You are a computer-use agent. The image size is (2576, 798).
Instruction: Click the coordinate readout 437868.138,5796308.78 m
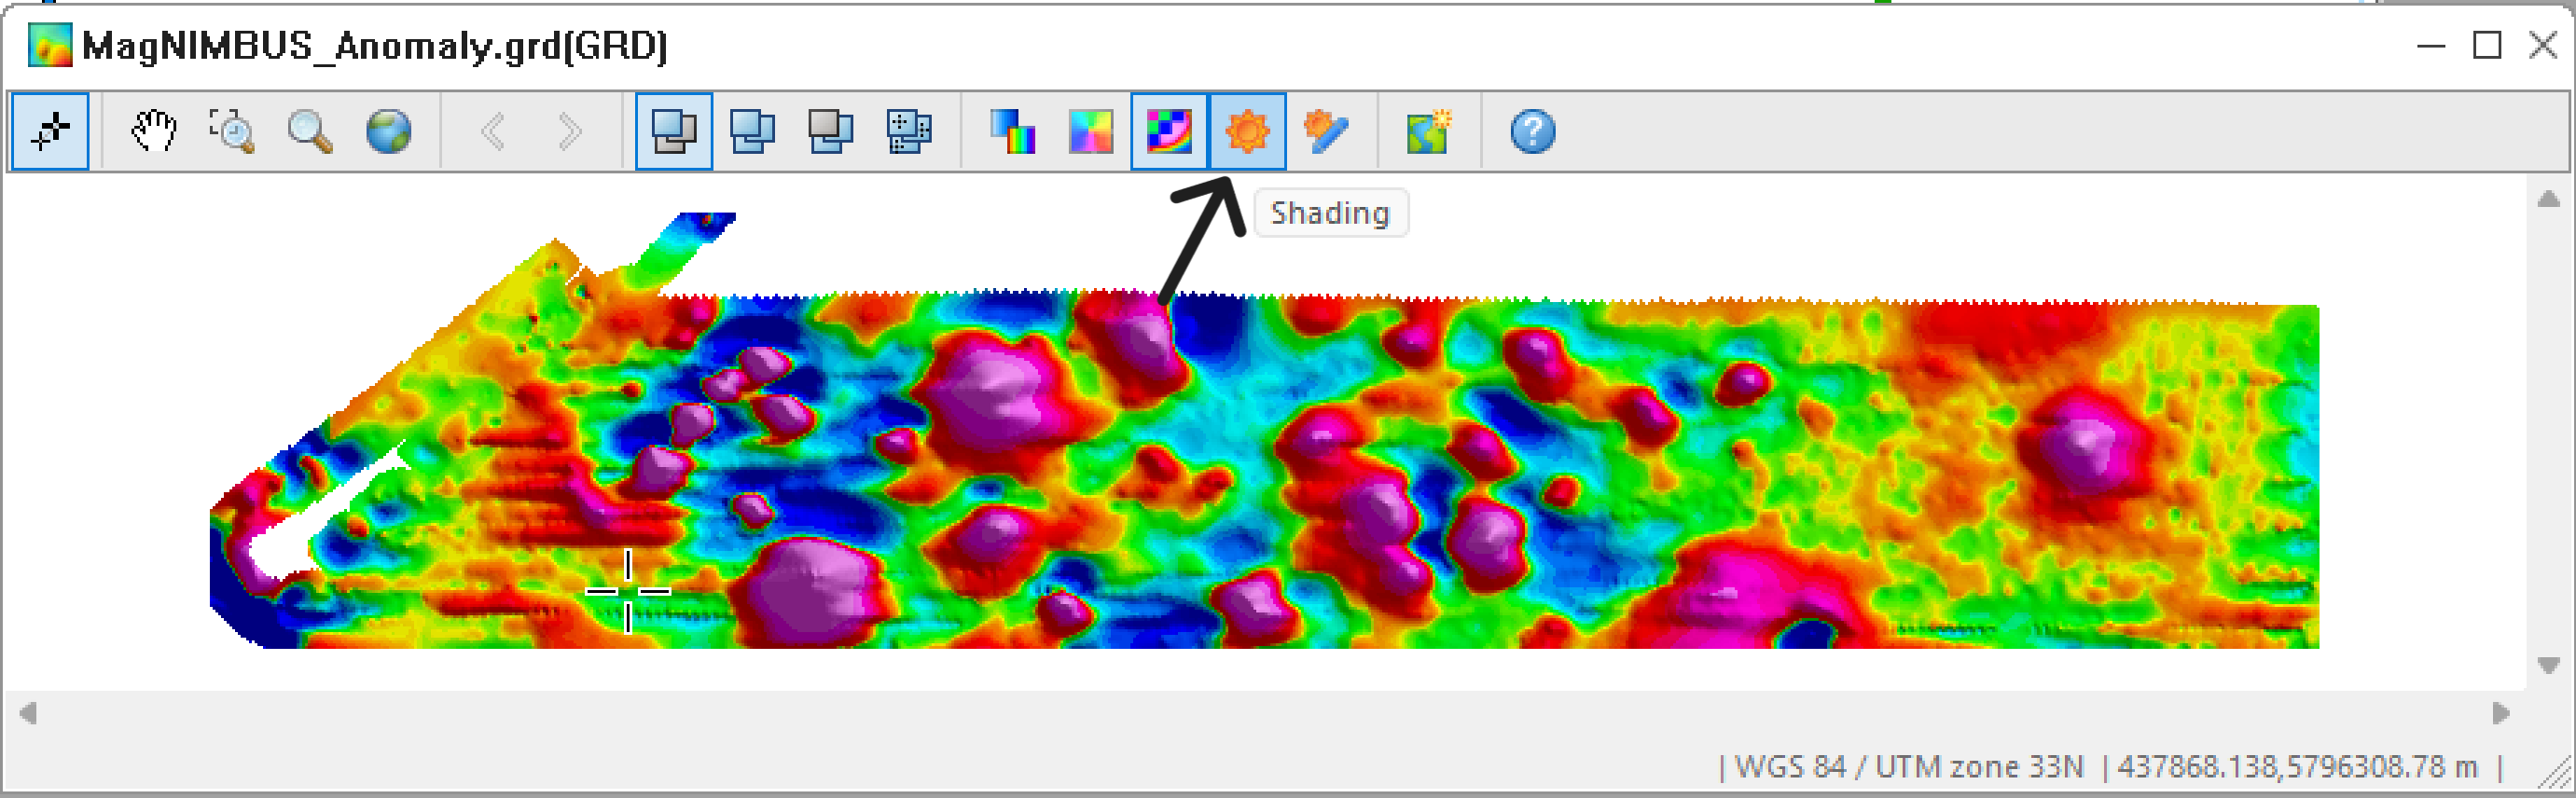[2297, 766]
